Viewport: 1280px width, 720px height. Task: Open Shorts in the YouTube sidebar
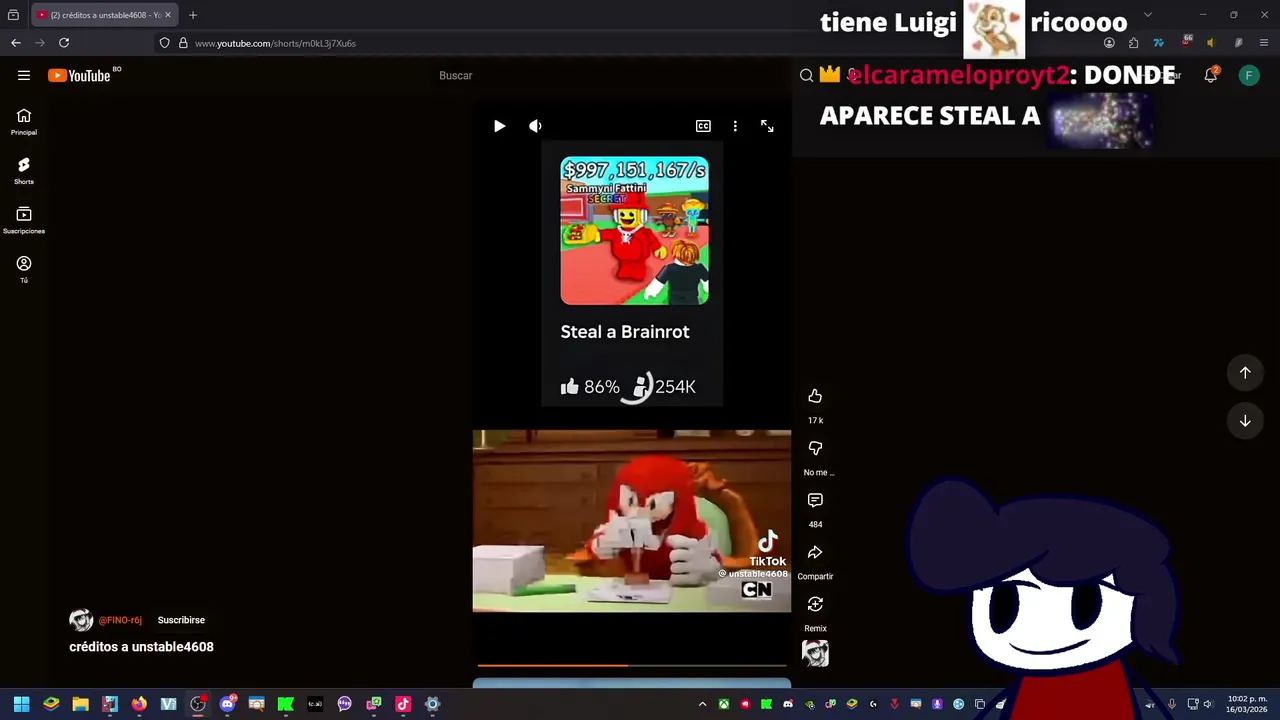click(x=24, y=171)
